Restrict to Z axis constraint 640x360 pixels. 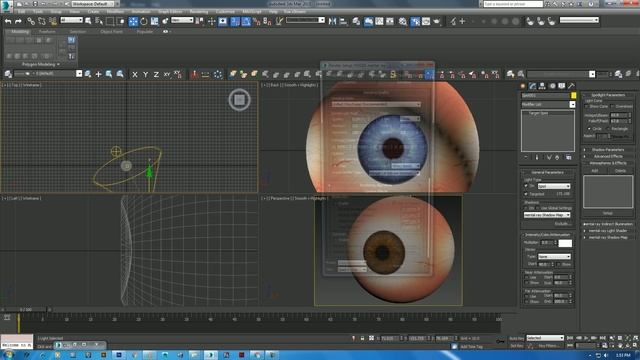(156, 74)
